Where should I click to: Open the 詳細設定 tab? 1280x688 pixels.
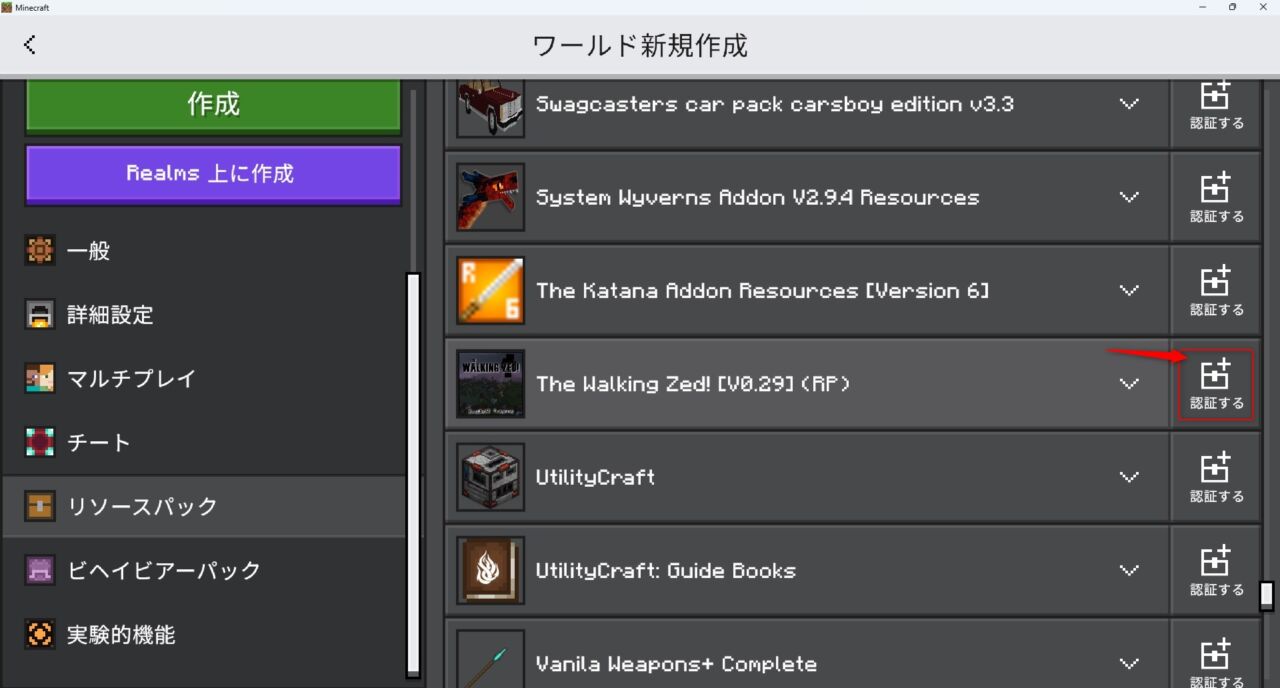pos(204,315)
